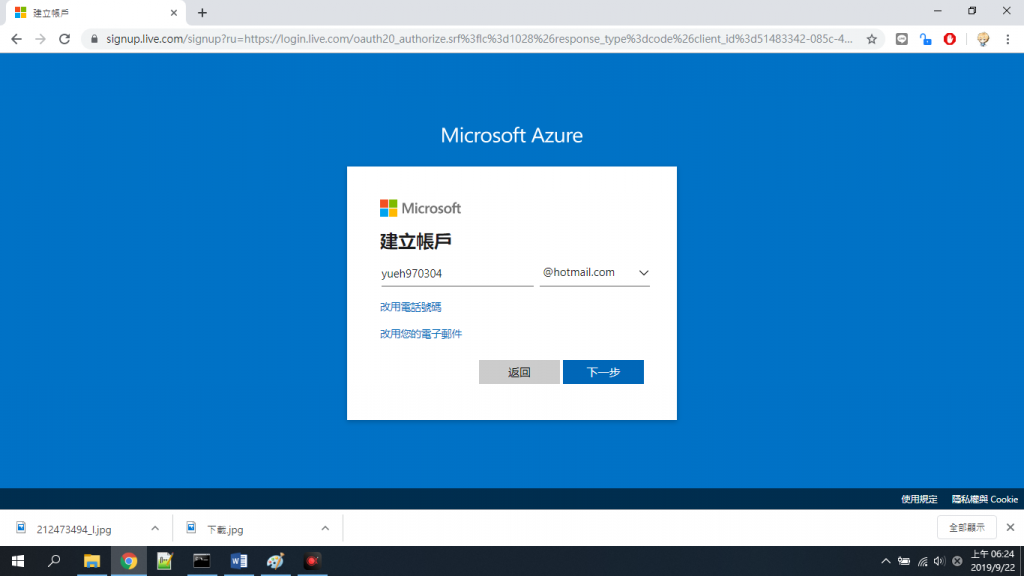Screen dimensions: 1024x576
Task: Open the network Wi-Fi tray icon
Action: pos(922,561)
